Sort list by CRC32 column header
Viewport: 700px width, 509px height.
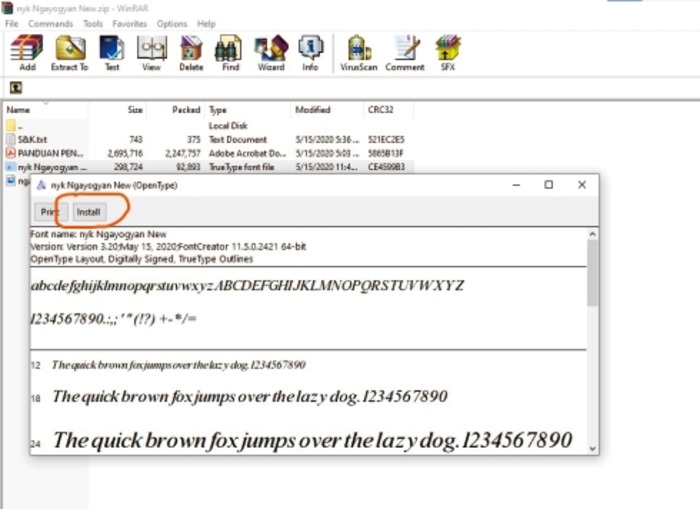coord(389,110)
